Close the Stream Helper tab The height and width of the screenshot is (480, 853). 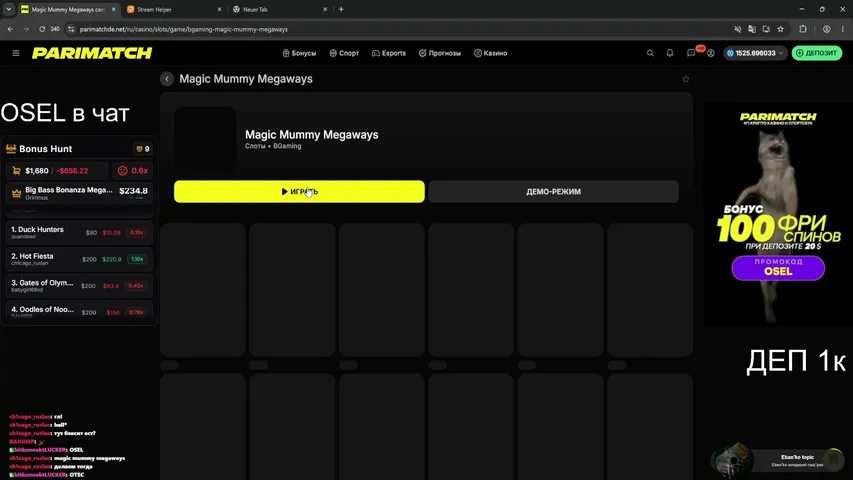[219, 9]
